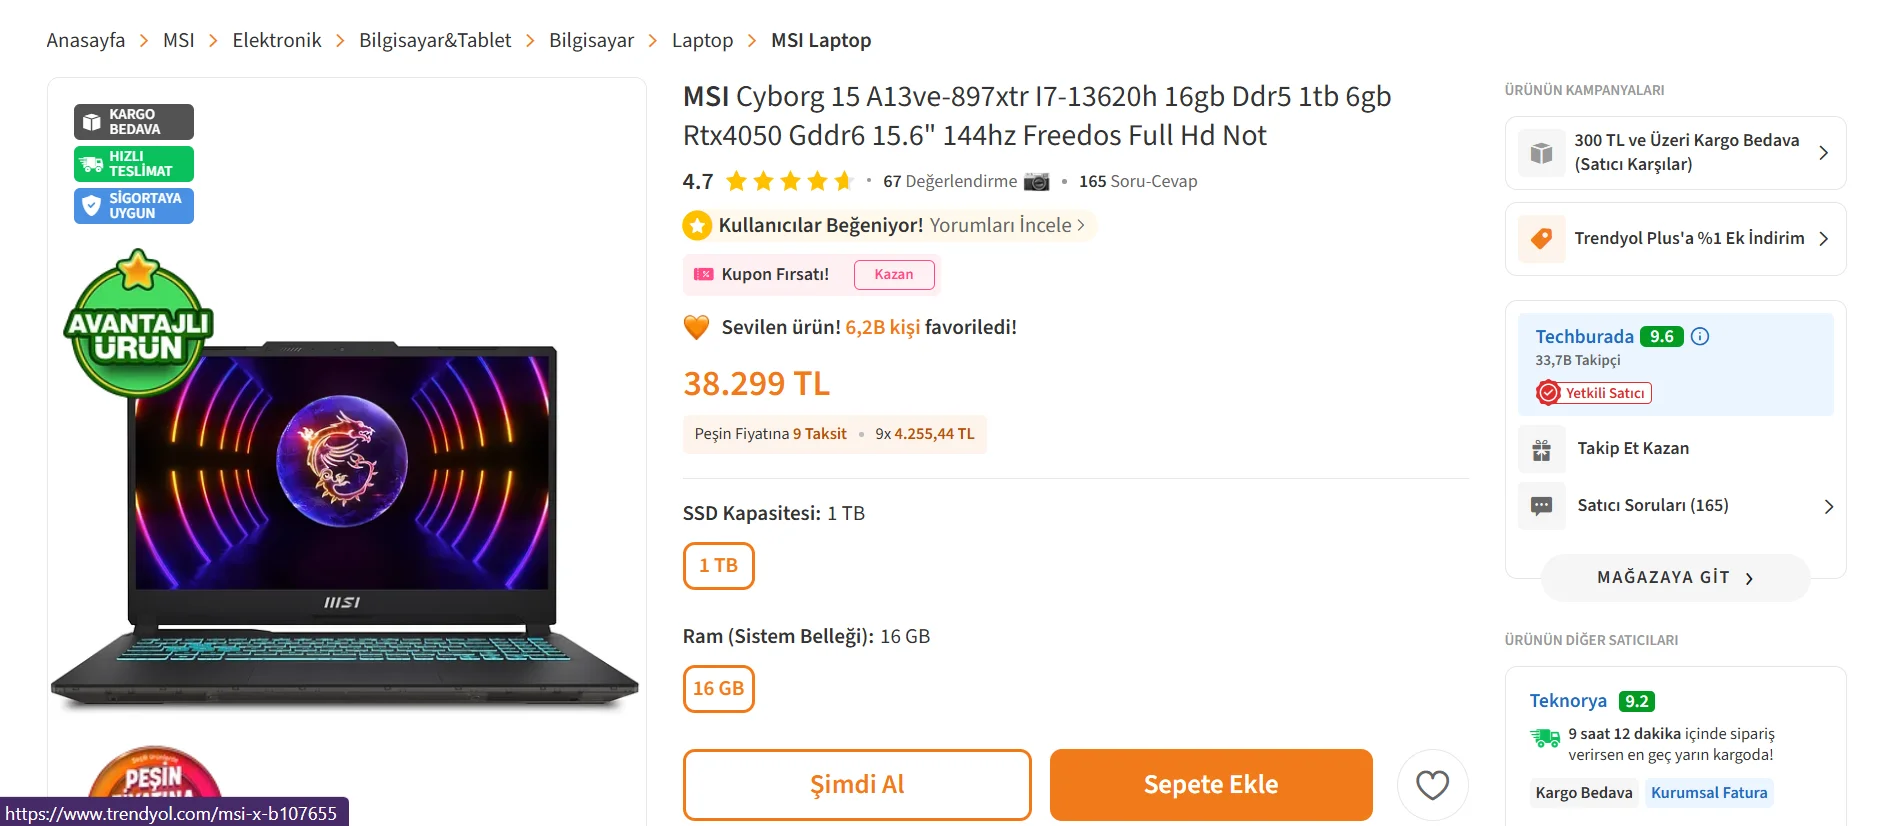1888x826 pixels.
Task: Click the Avantajlı Ürün badge on image
Action: 138,323
